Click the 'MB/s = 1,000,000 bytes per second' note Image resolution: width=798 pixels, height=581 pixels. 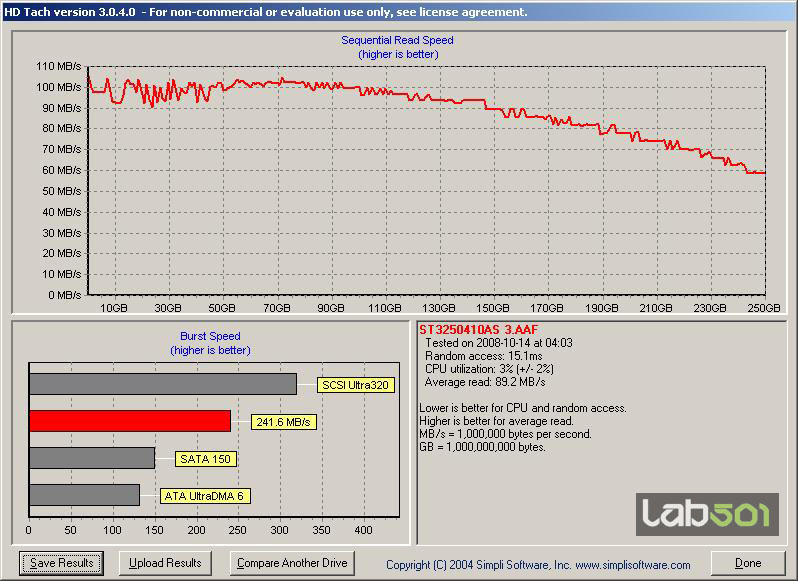pyautogui.click(x=505, y=434)
